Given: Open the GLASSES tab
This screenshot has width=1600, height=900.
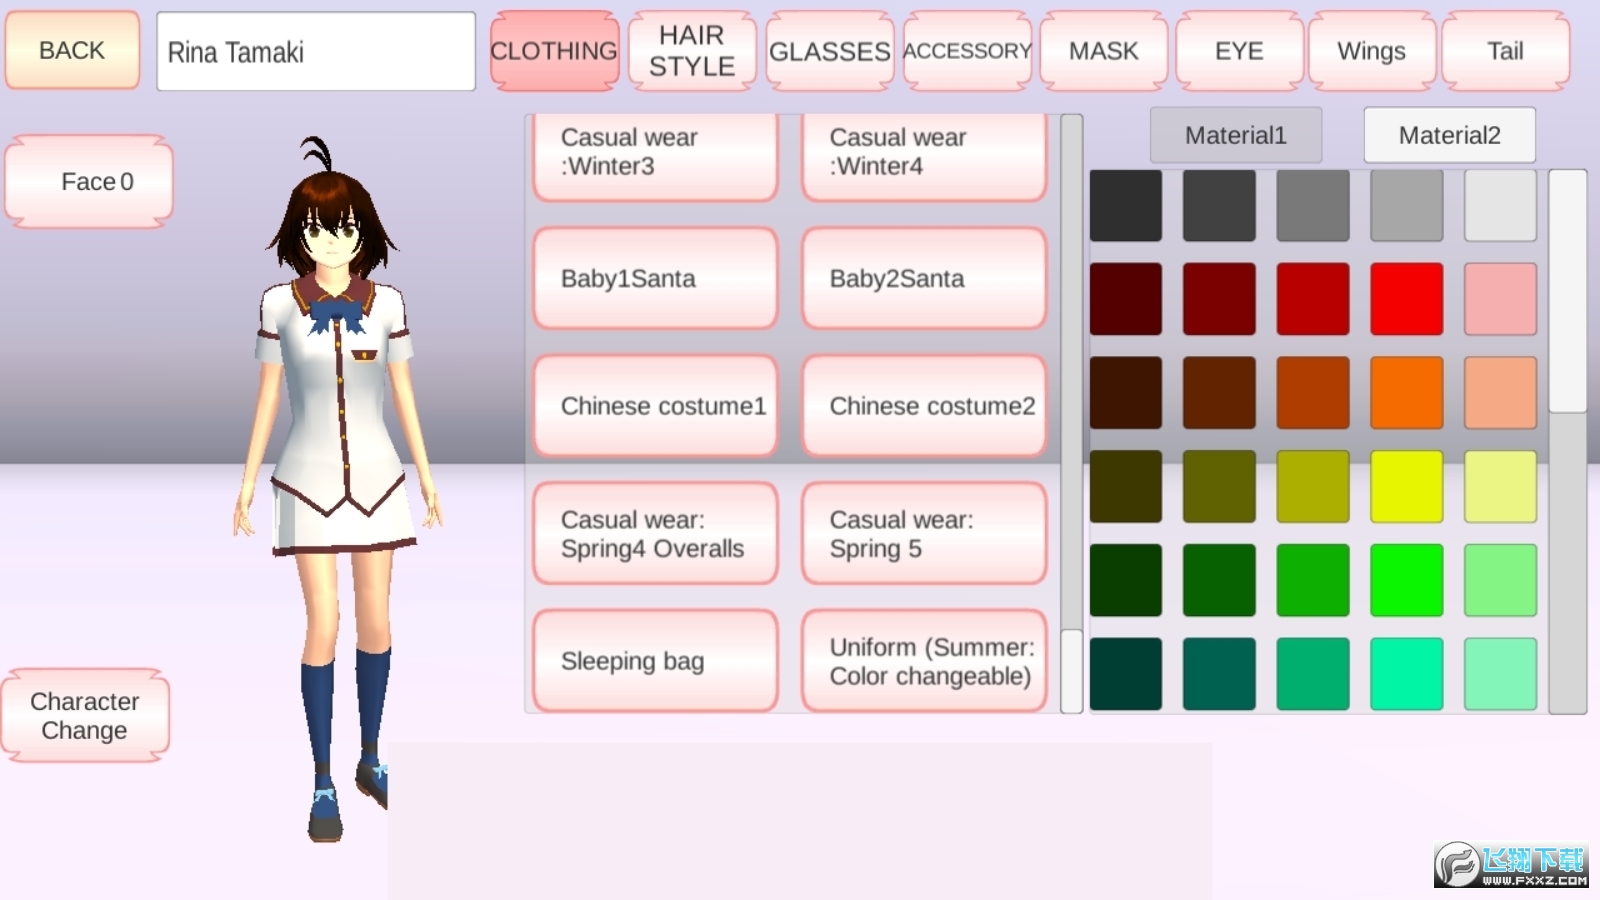Looking at the screenshot, I should [829, 50].
